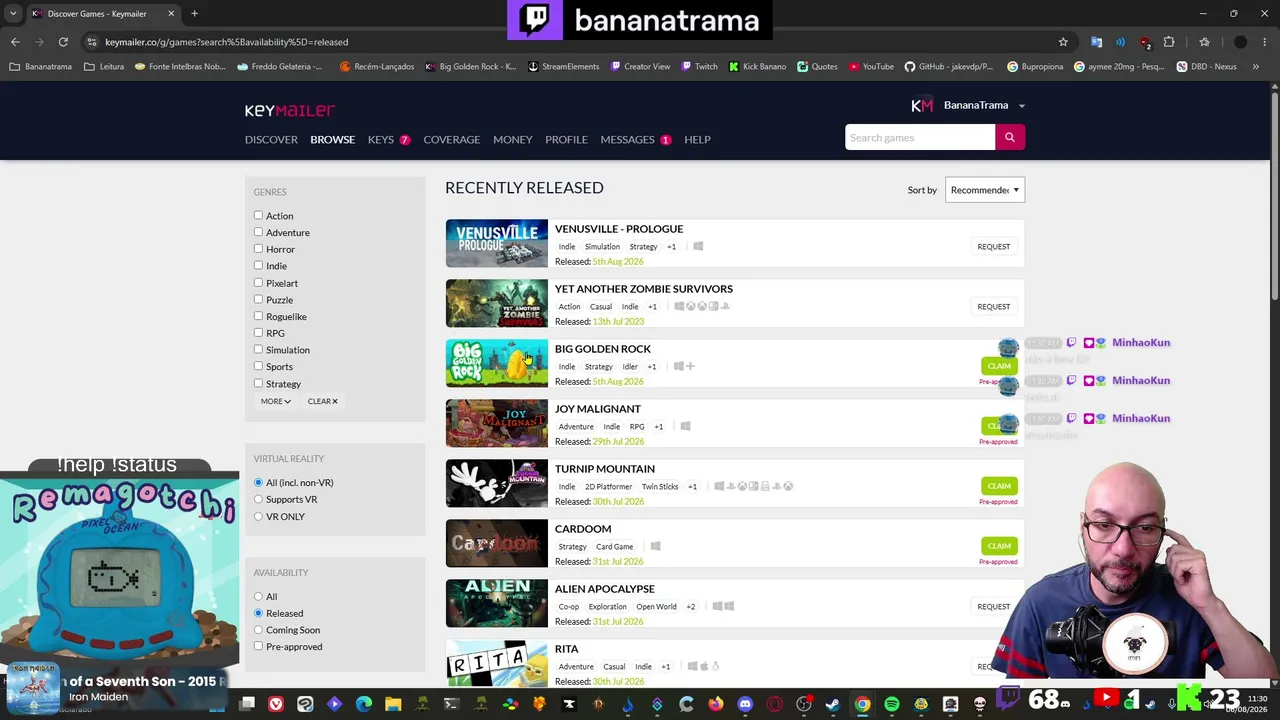1280x720 pixels.
Task: Select the Coming Soon availability radio
Action: pos(258,630)
